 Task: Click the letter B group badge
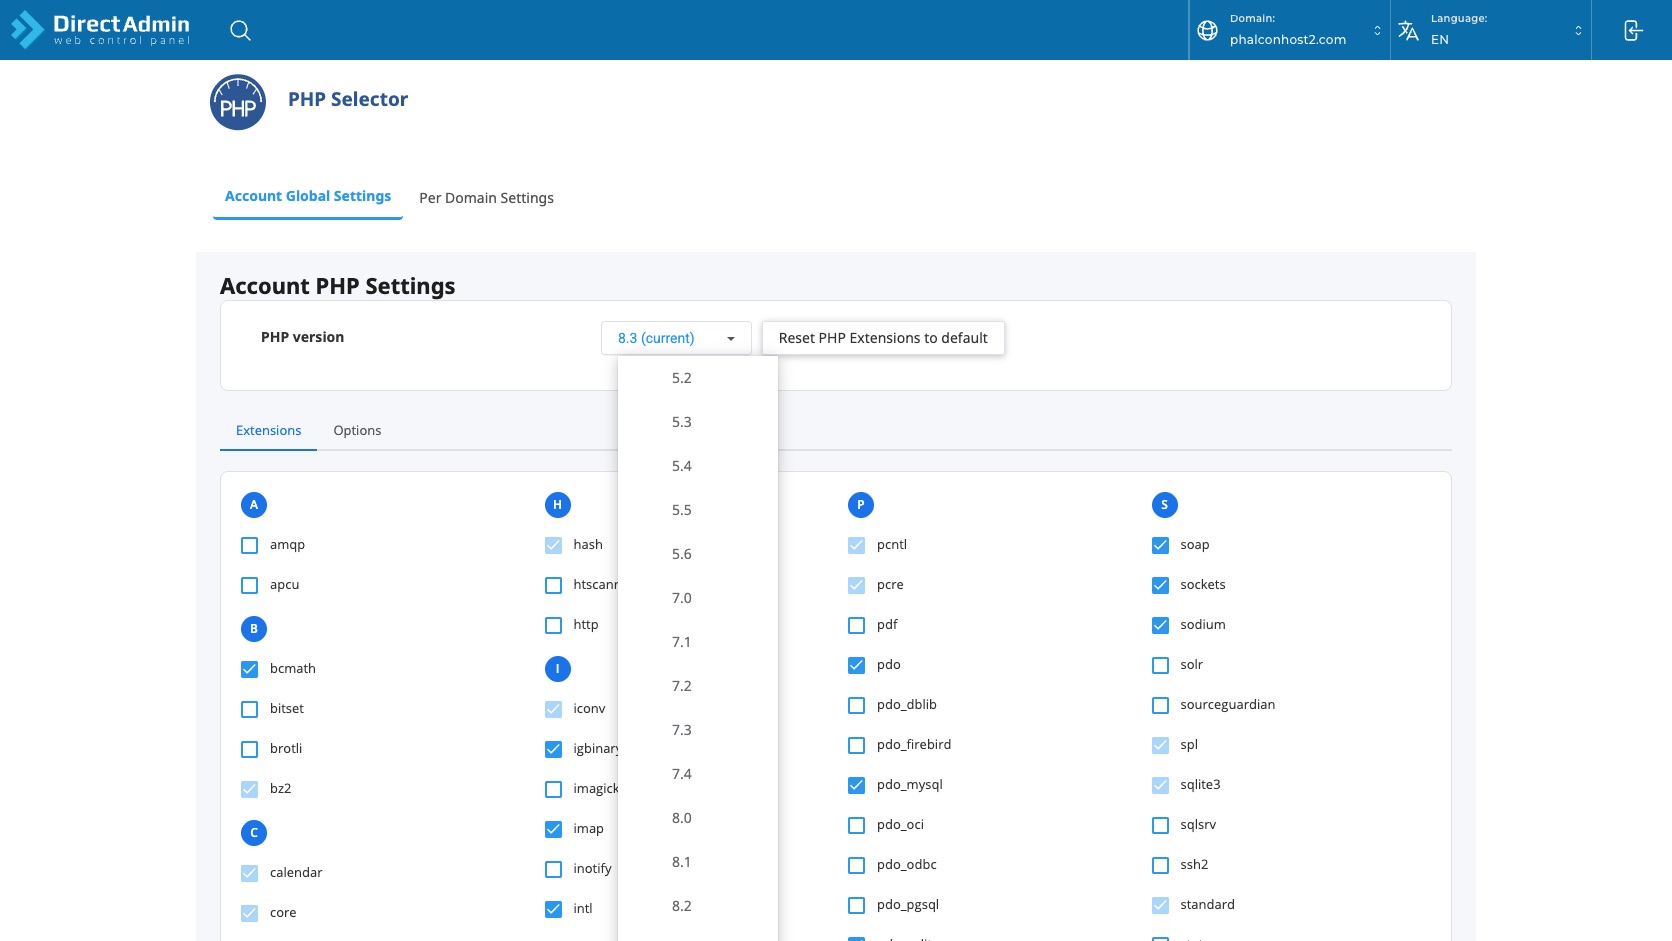click(x=254, y=629)
